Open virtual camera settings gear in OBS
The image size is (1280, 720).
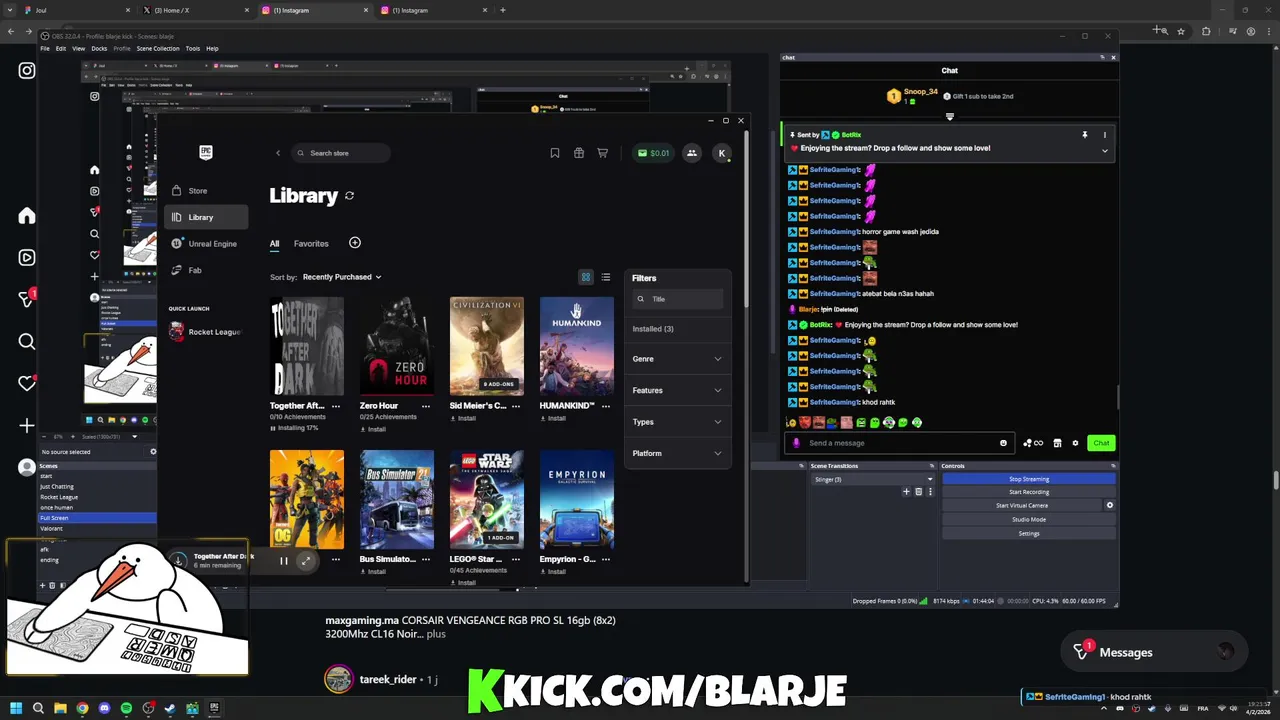click(x=1109, y=506)
